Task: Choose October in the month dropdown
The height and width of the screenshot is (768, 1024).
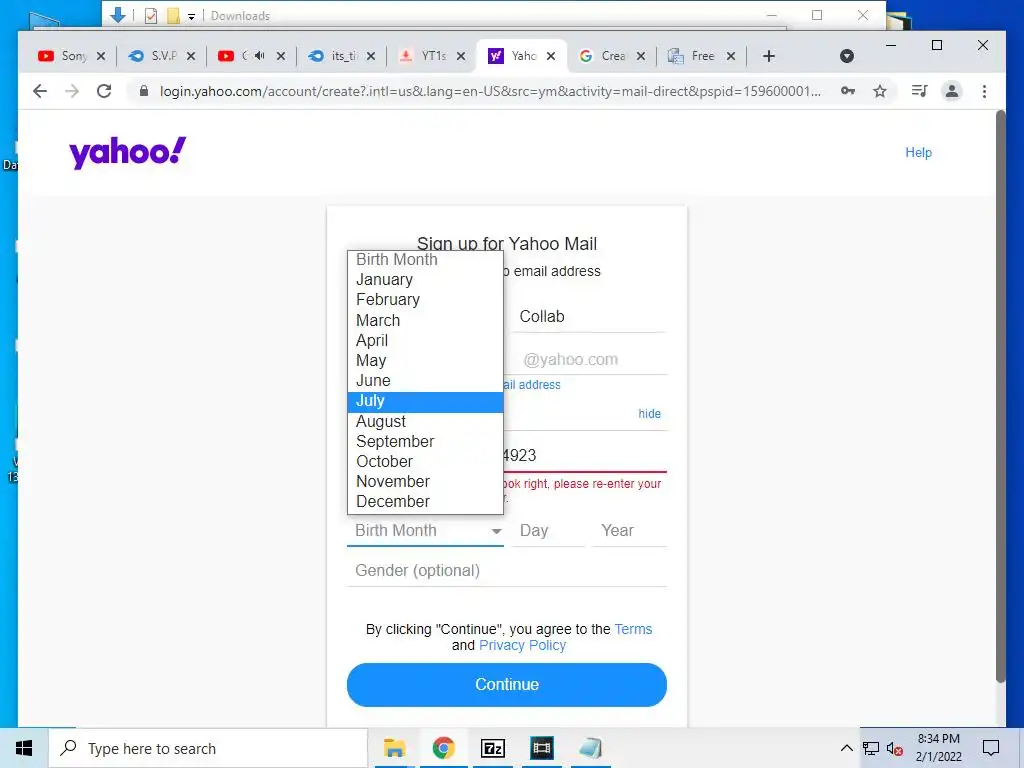Action: [425, 462]
